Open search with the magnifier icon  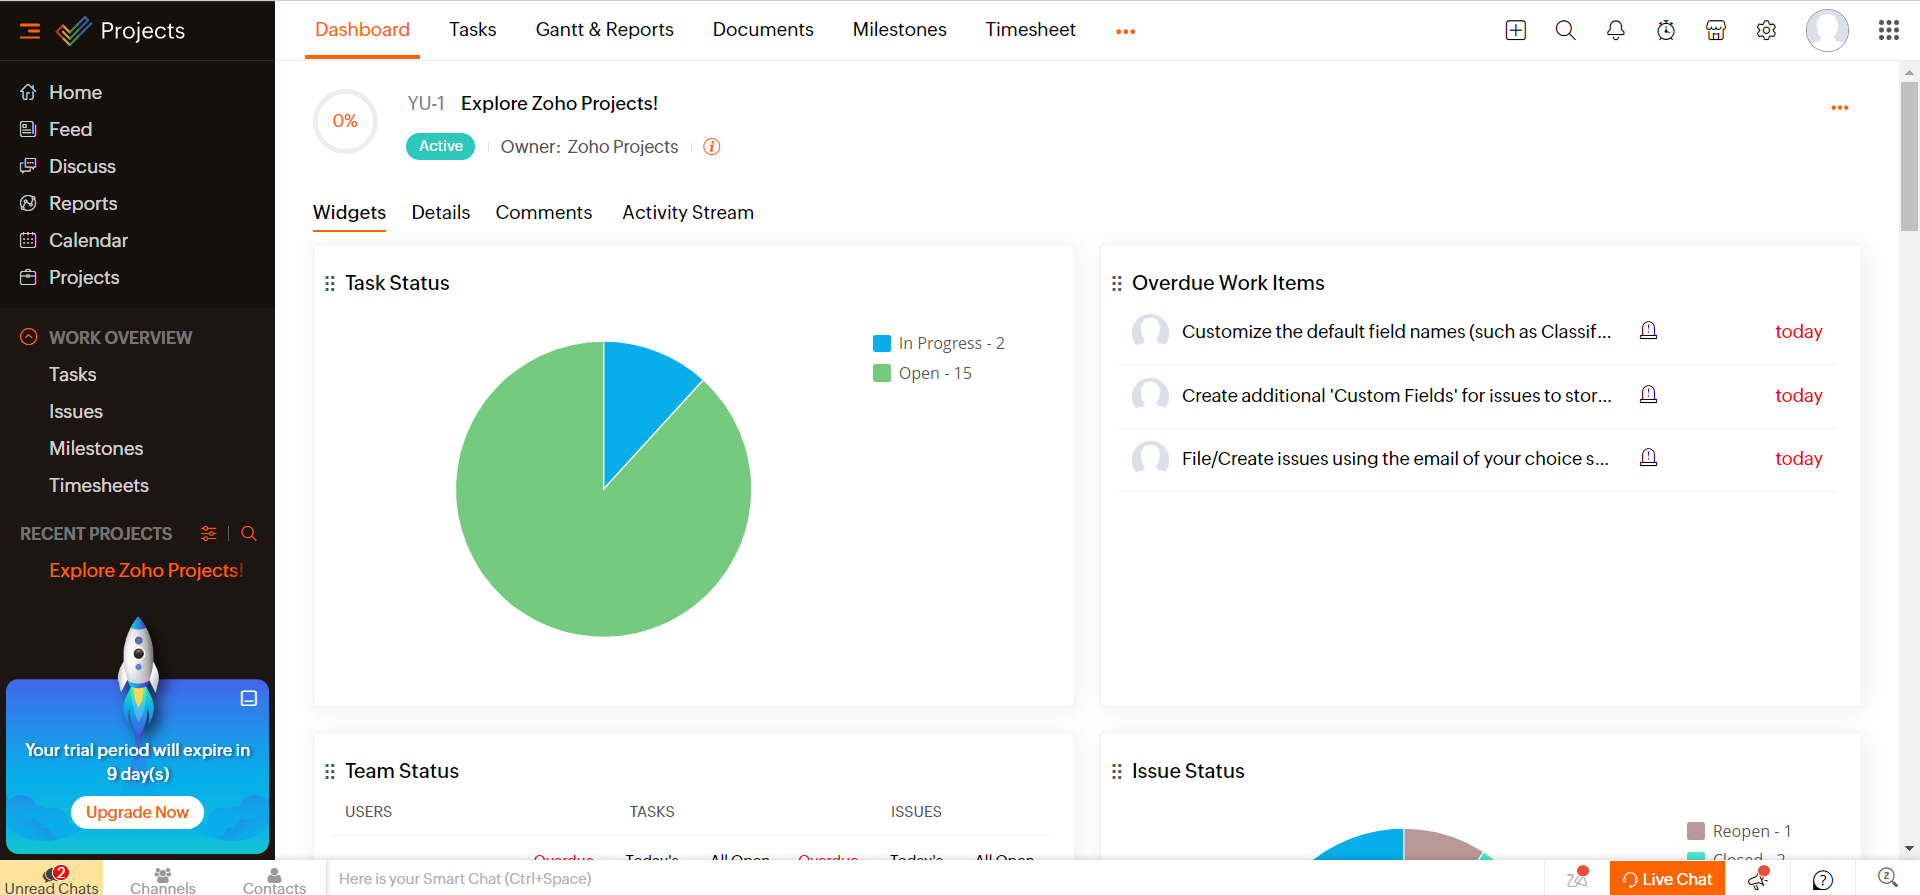[1565, 30]
